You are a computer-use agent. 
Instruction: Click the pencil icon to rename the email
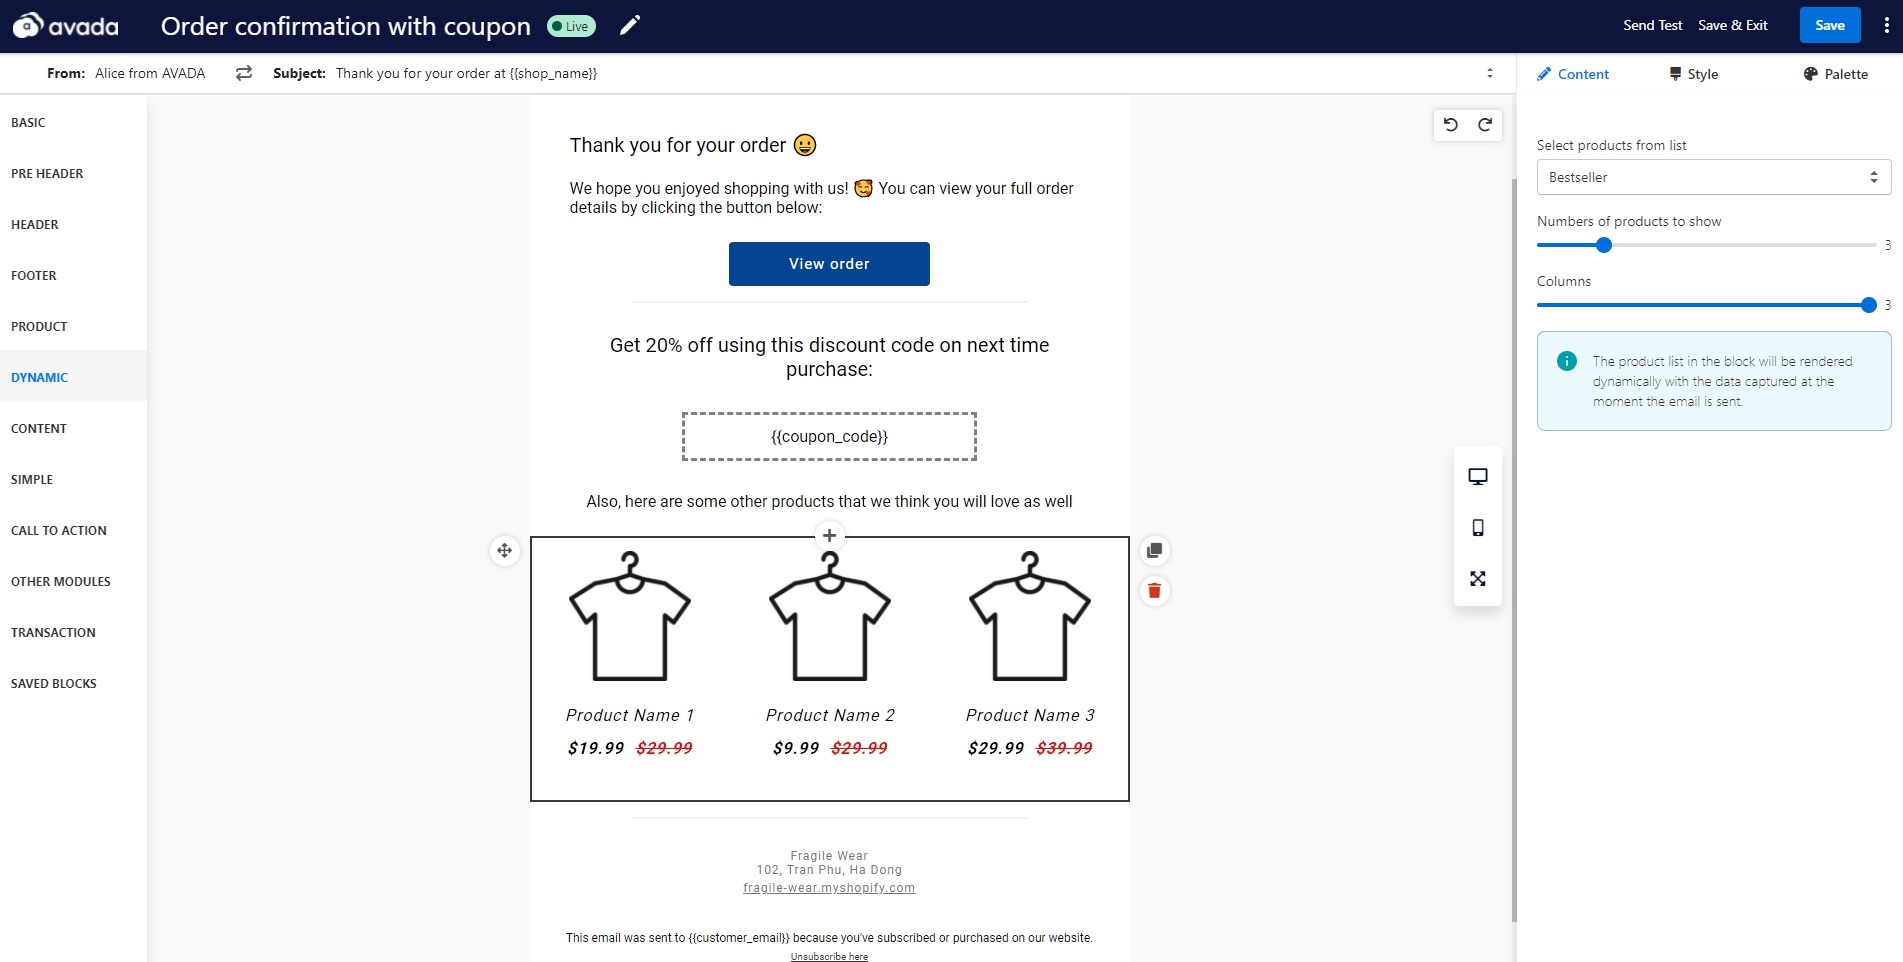click(629, 26)
